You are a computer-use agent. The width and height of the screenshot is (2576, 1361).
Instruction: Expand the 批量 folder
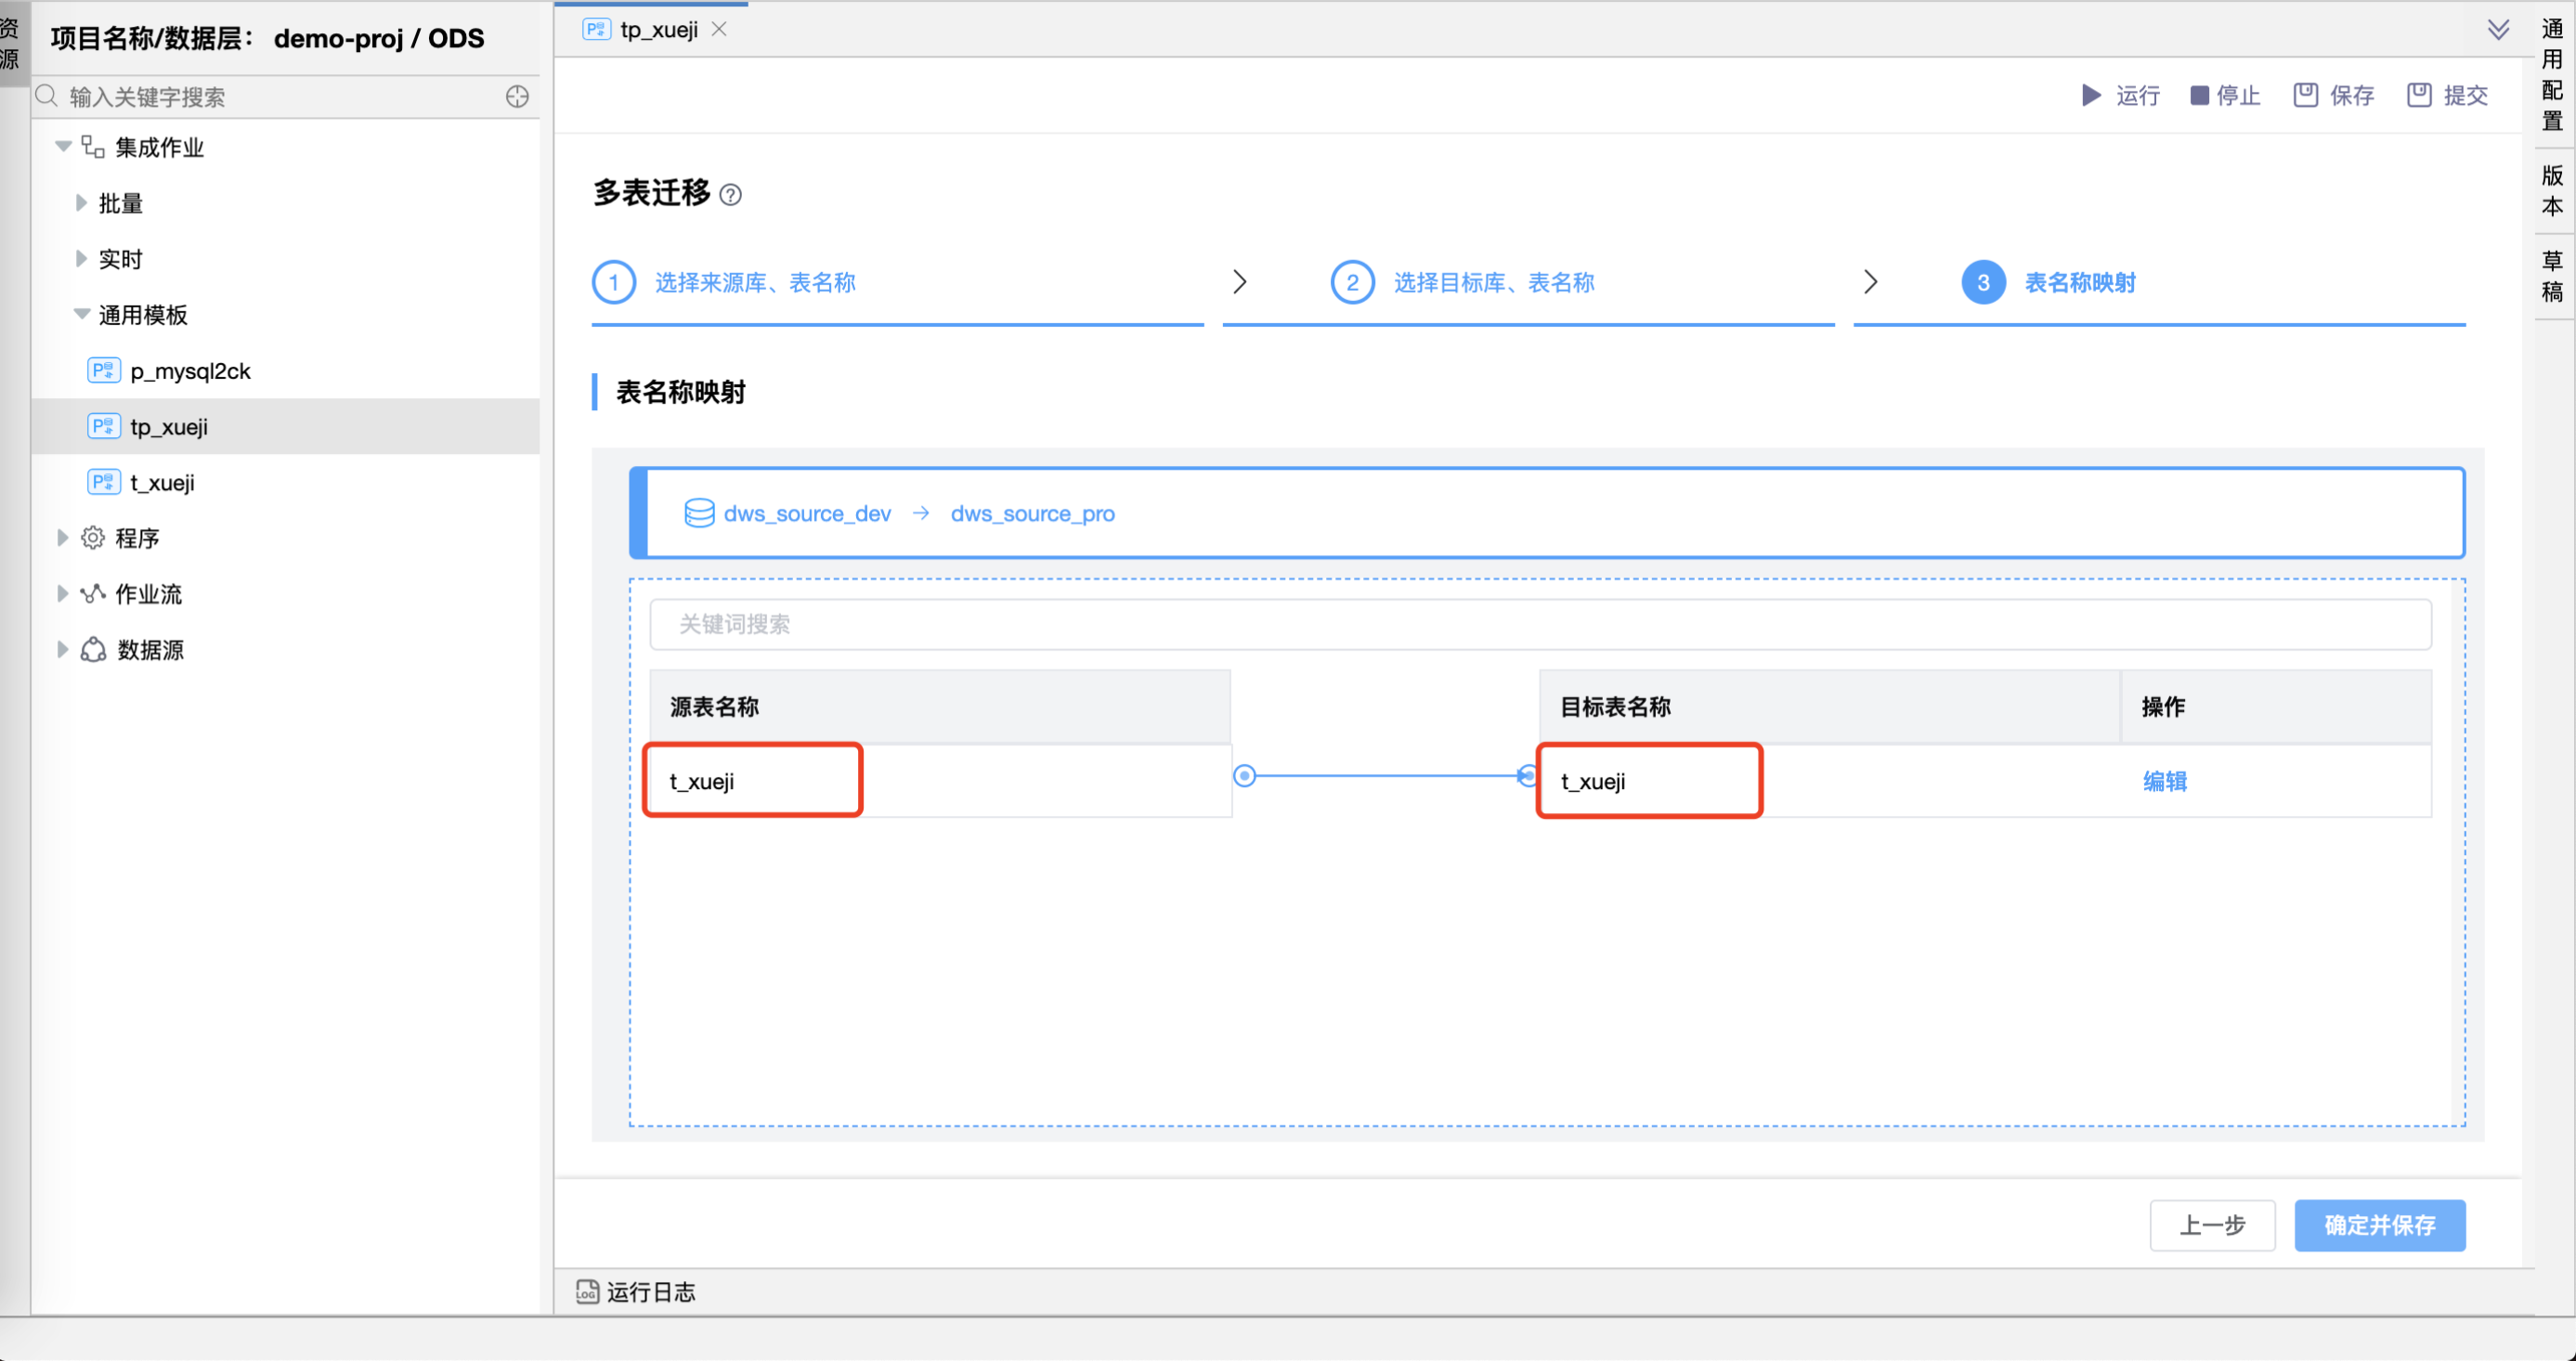click(81, 203)
